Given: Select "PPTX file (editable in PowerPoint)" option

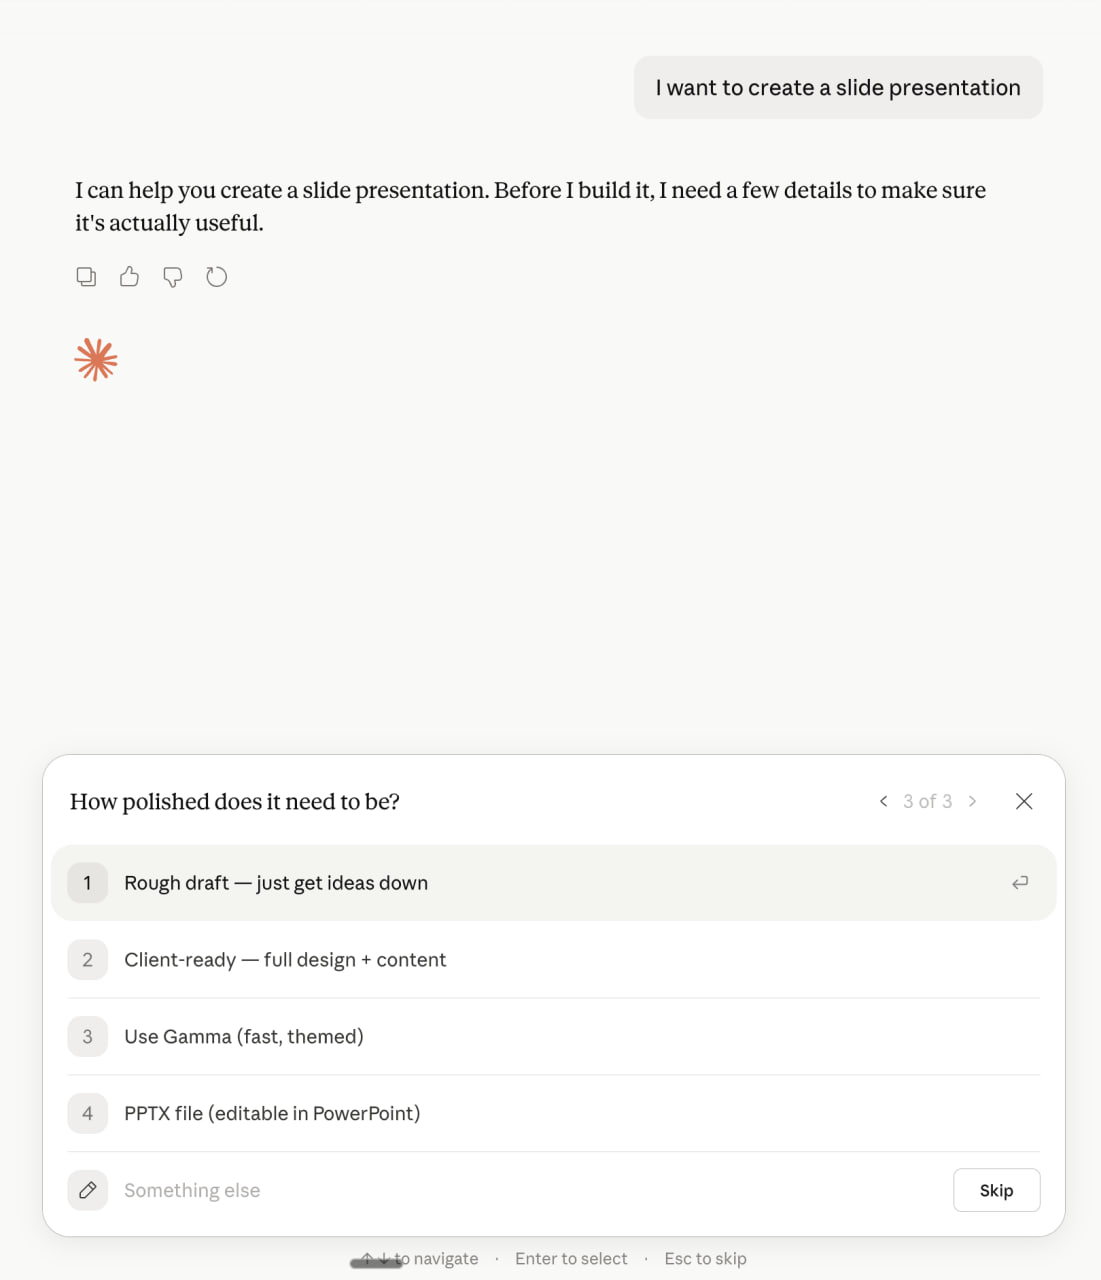Looking at the screenshot, I should point(272,1114).
